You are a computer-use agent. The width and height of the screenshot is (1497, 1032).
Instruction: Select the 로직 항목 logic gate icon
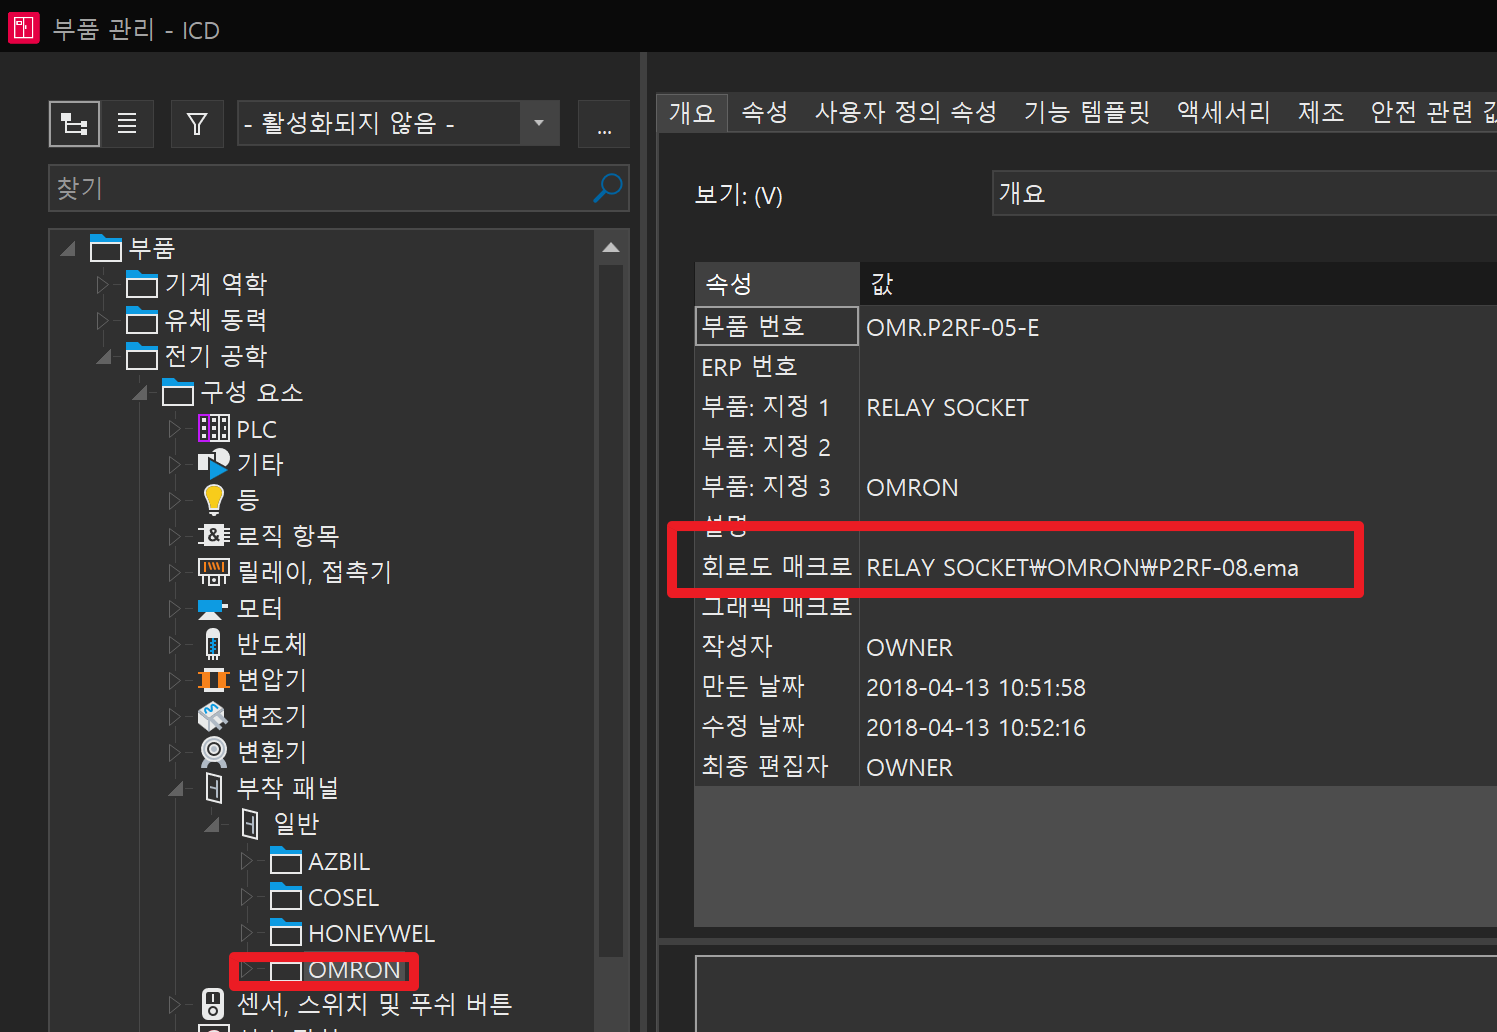pos(213,535)
